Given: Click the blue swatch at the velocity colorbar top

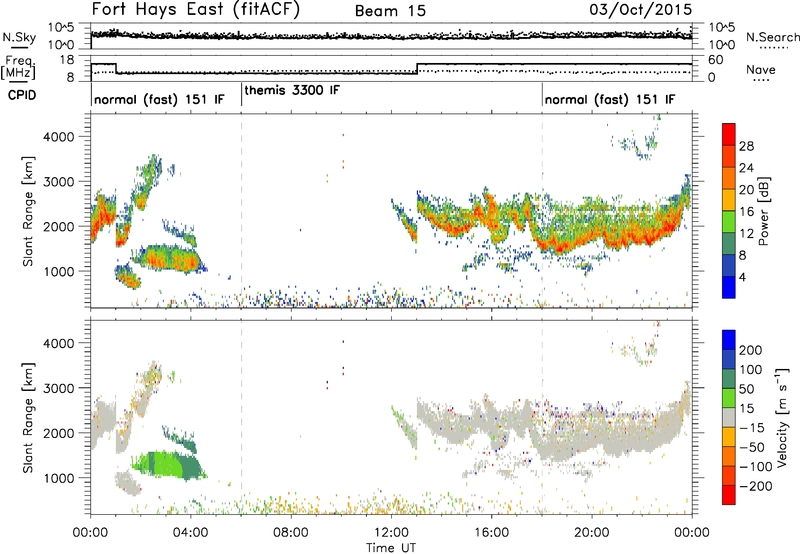Looking at the screenshot, I should coord(729,340).
